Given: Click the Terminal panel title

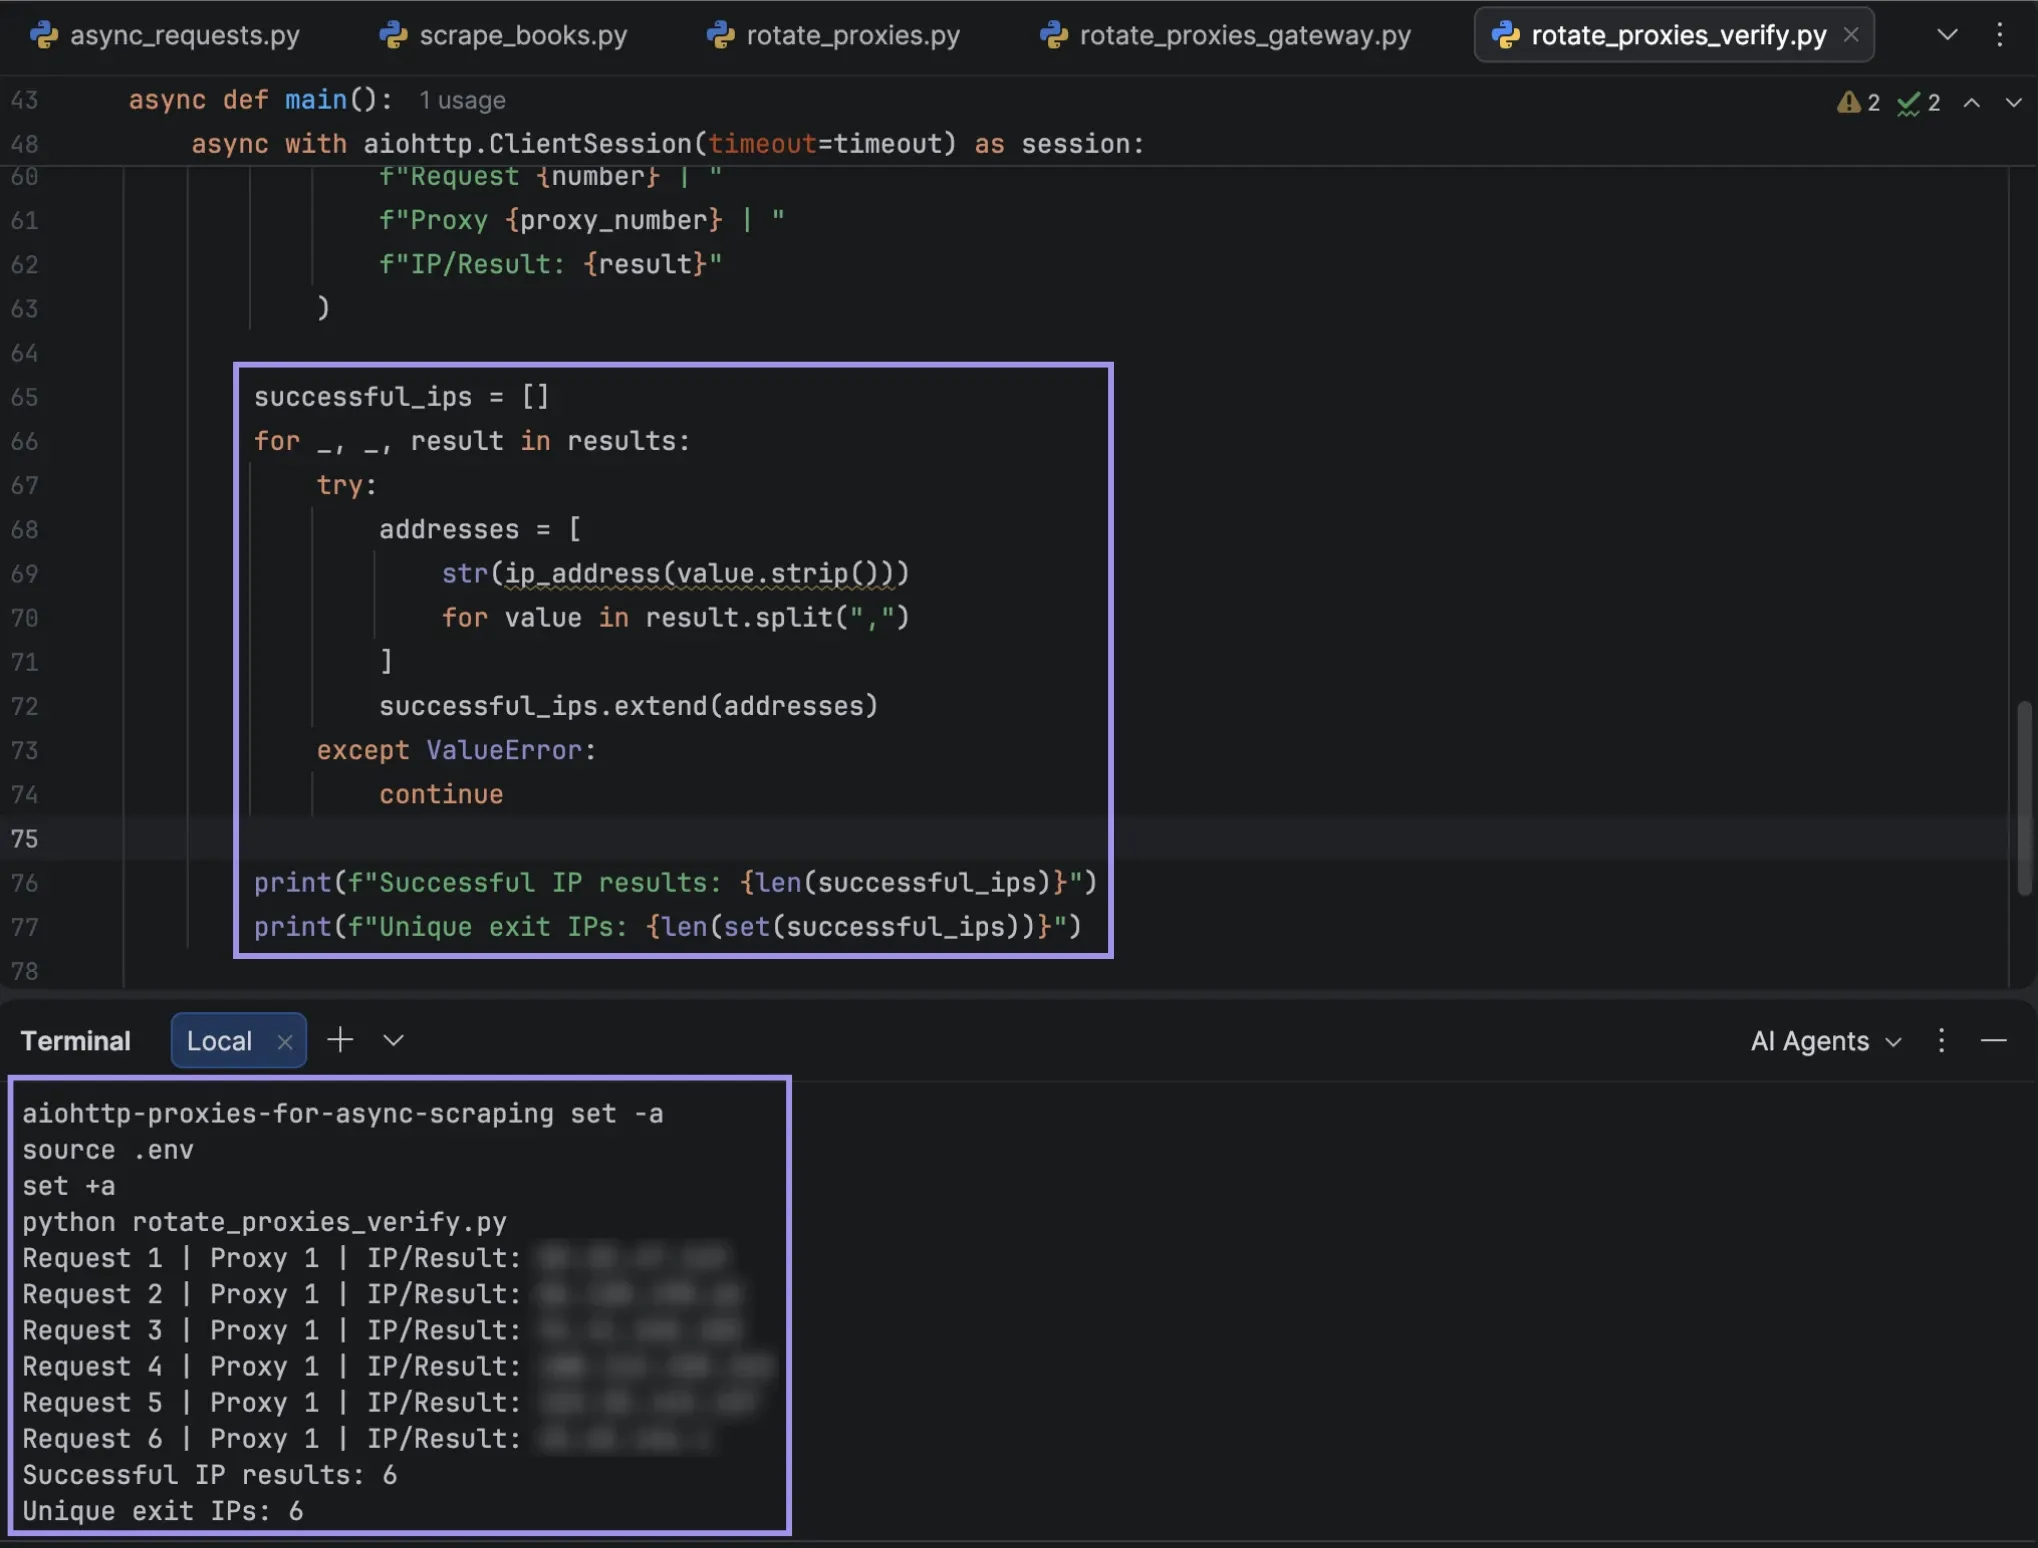Looking at the screenshot, I should pyautogui.click(x=75, y=1040).
